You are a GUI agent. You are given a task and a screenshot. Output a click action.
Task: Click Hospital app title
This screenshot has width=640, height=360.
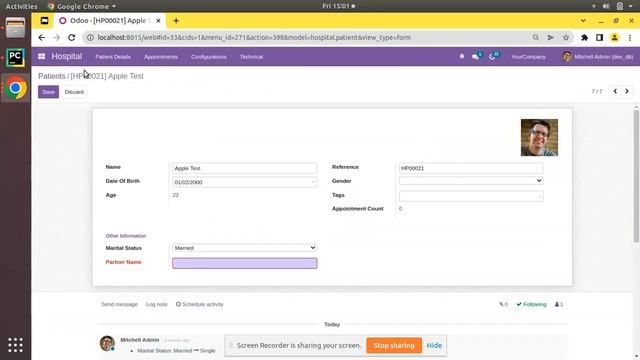pyautogui.click(x=67, y=56)
